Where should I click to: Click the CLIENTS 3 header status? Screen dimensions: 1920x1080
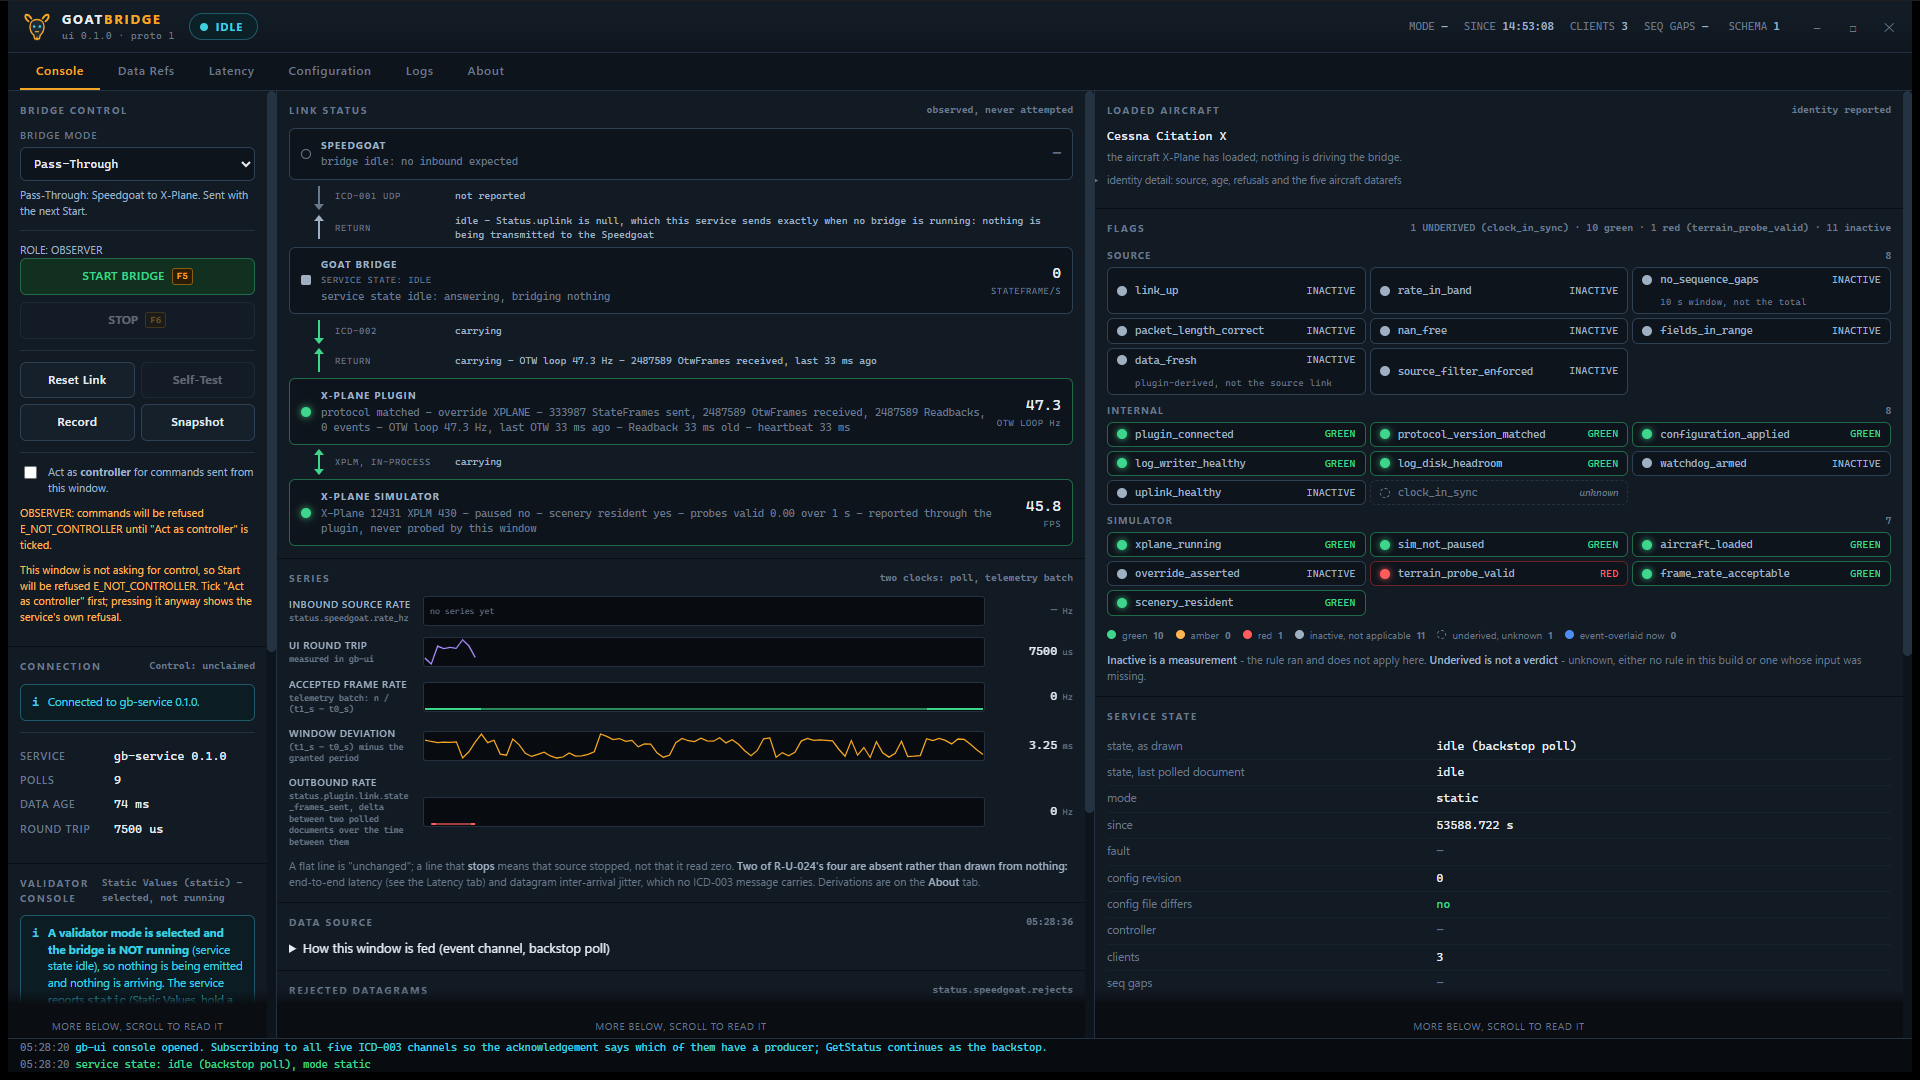click(x=1598, y=27)
